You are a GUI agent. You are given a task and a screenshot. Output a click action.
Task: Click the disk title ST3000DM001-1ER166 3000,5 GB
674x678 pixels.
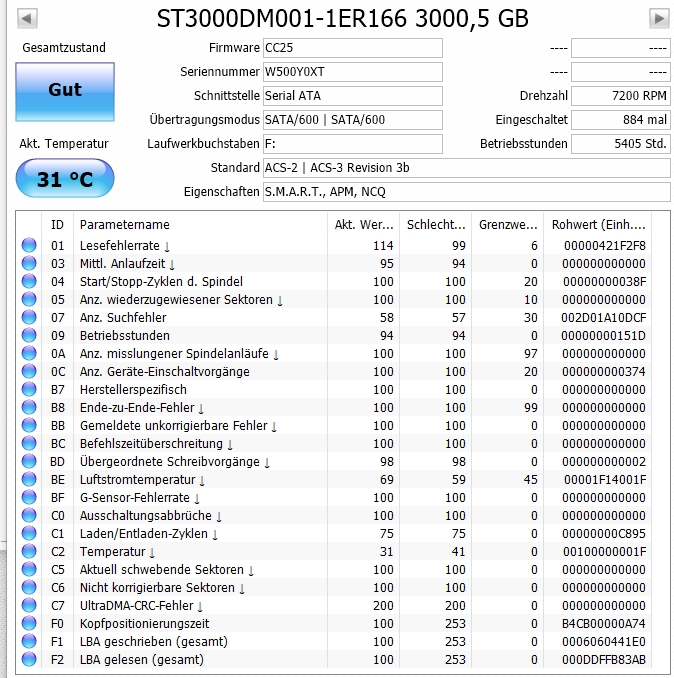pos(342,19)
